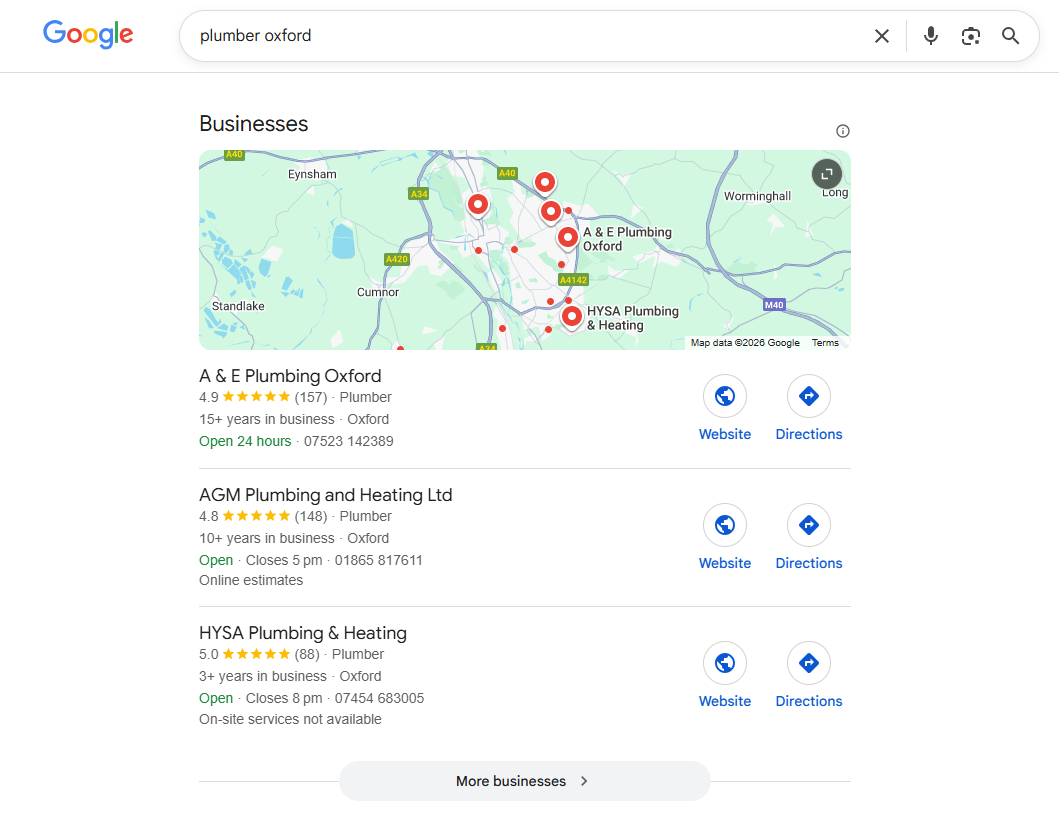
Task: Open Google Lens image search
Action: pyautogui.click(x=970, y=35)
